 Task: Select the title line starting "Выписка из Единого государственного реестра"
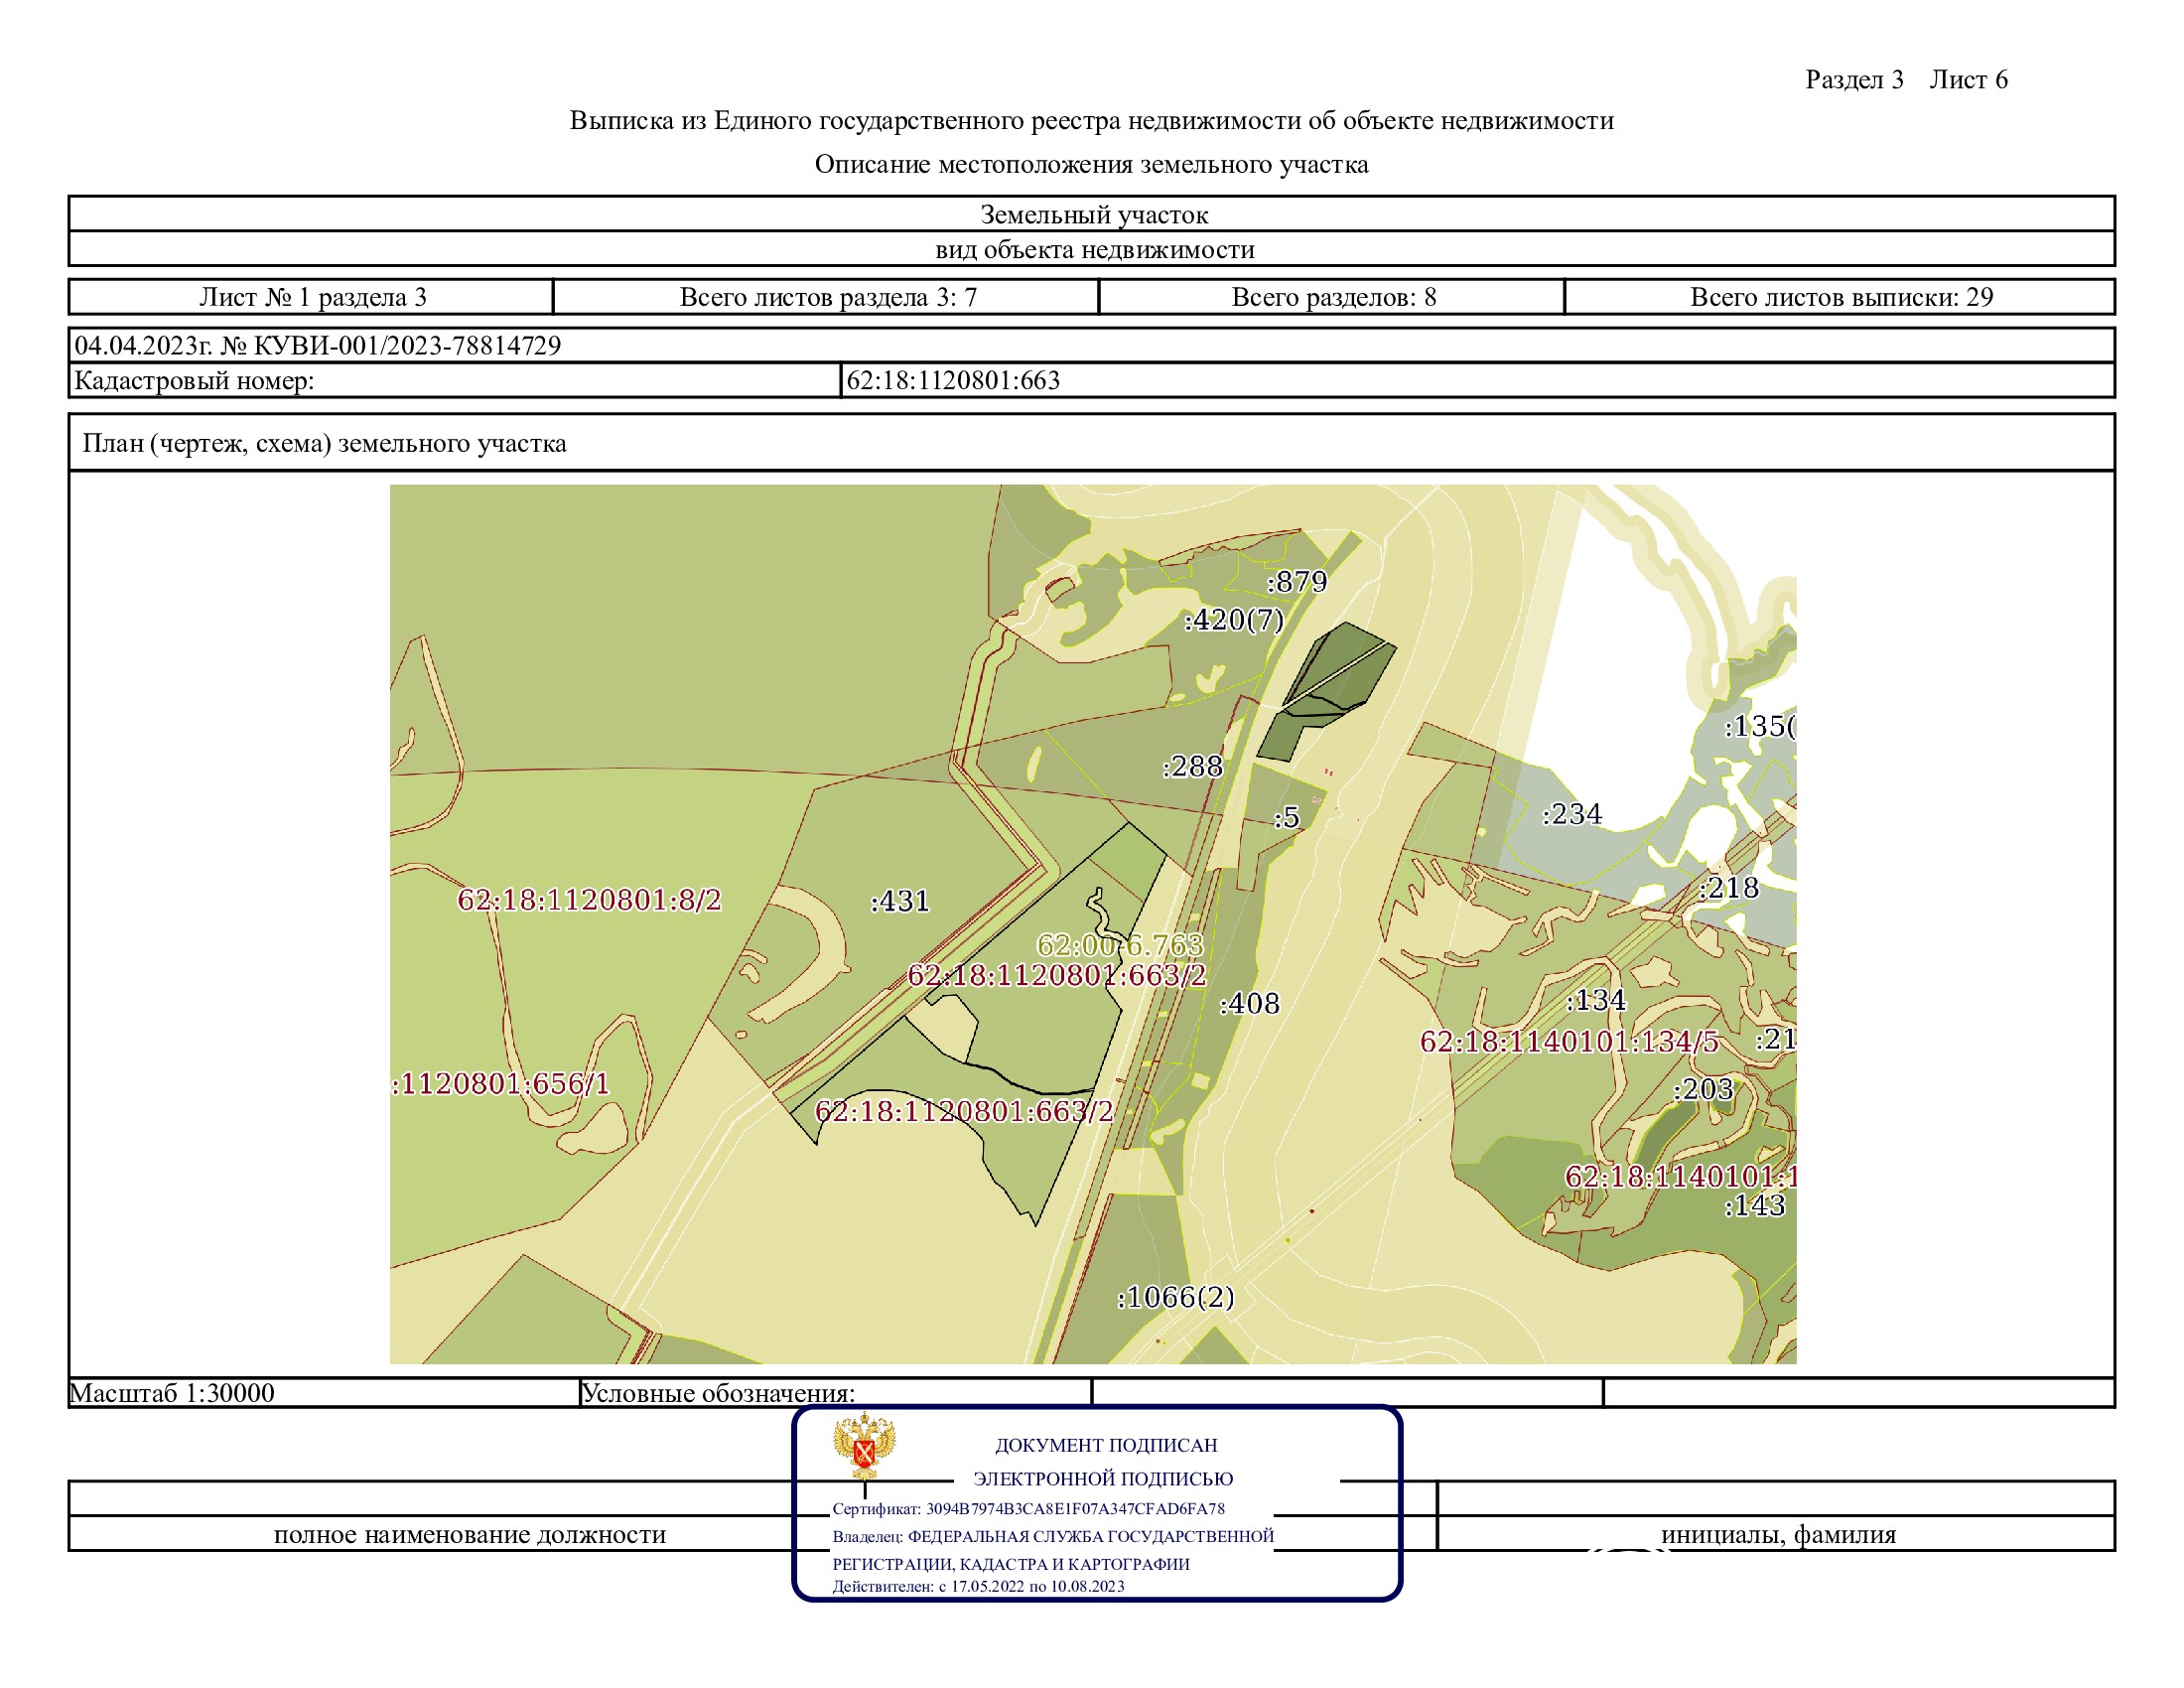coord(1091,121)
